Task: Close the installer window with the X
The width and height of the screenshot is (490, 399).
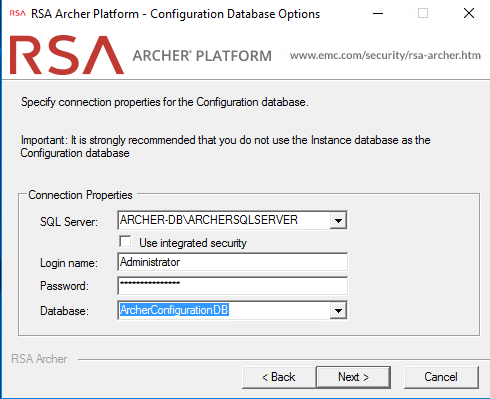Action: click(469, 13)
